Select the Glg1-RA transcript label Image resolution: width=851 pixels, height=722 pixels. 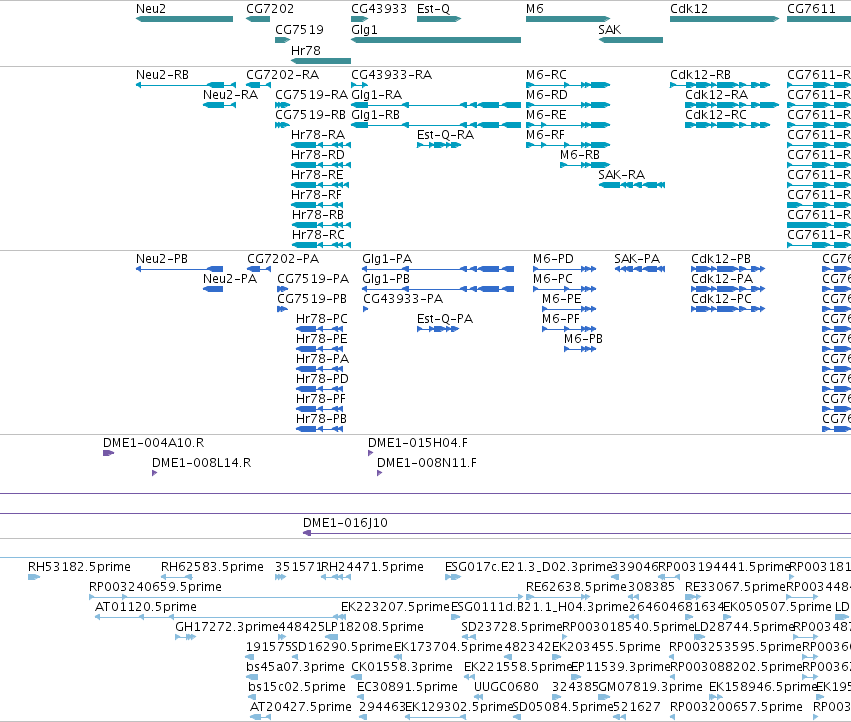(377, 94)
